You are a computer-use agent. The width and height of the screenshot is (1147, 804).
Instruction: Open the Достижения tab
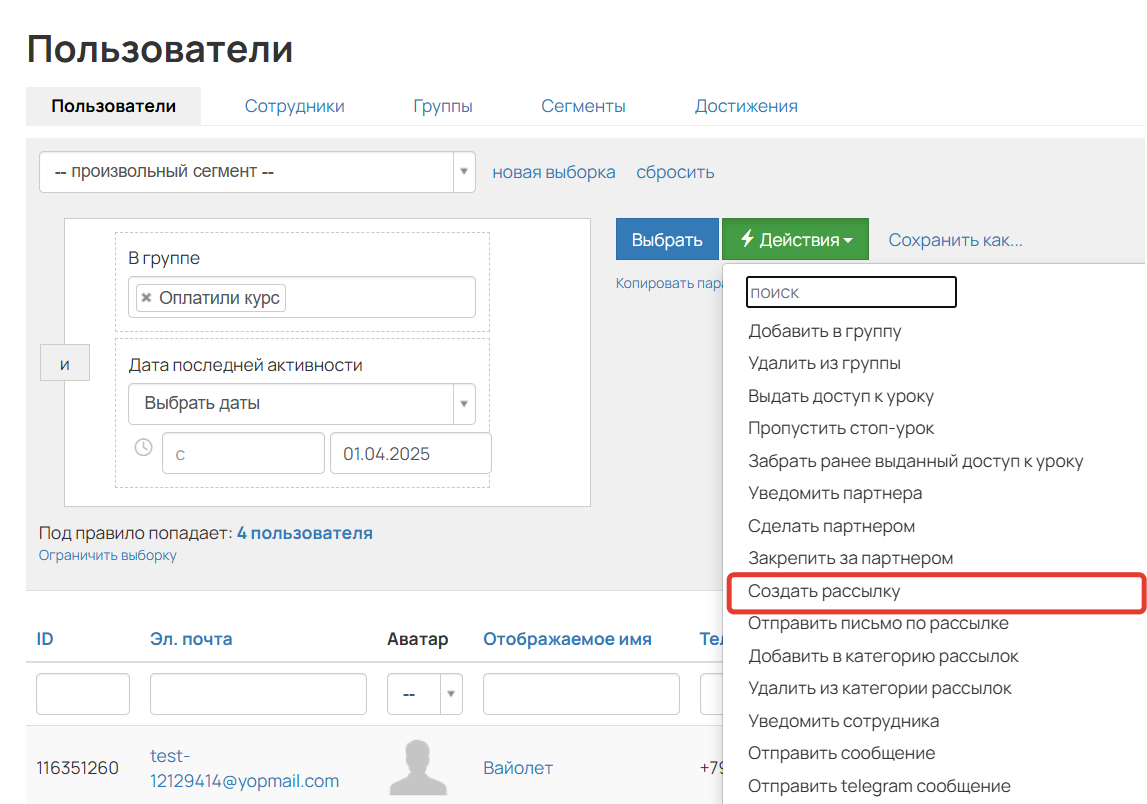click(746, 106)
